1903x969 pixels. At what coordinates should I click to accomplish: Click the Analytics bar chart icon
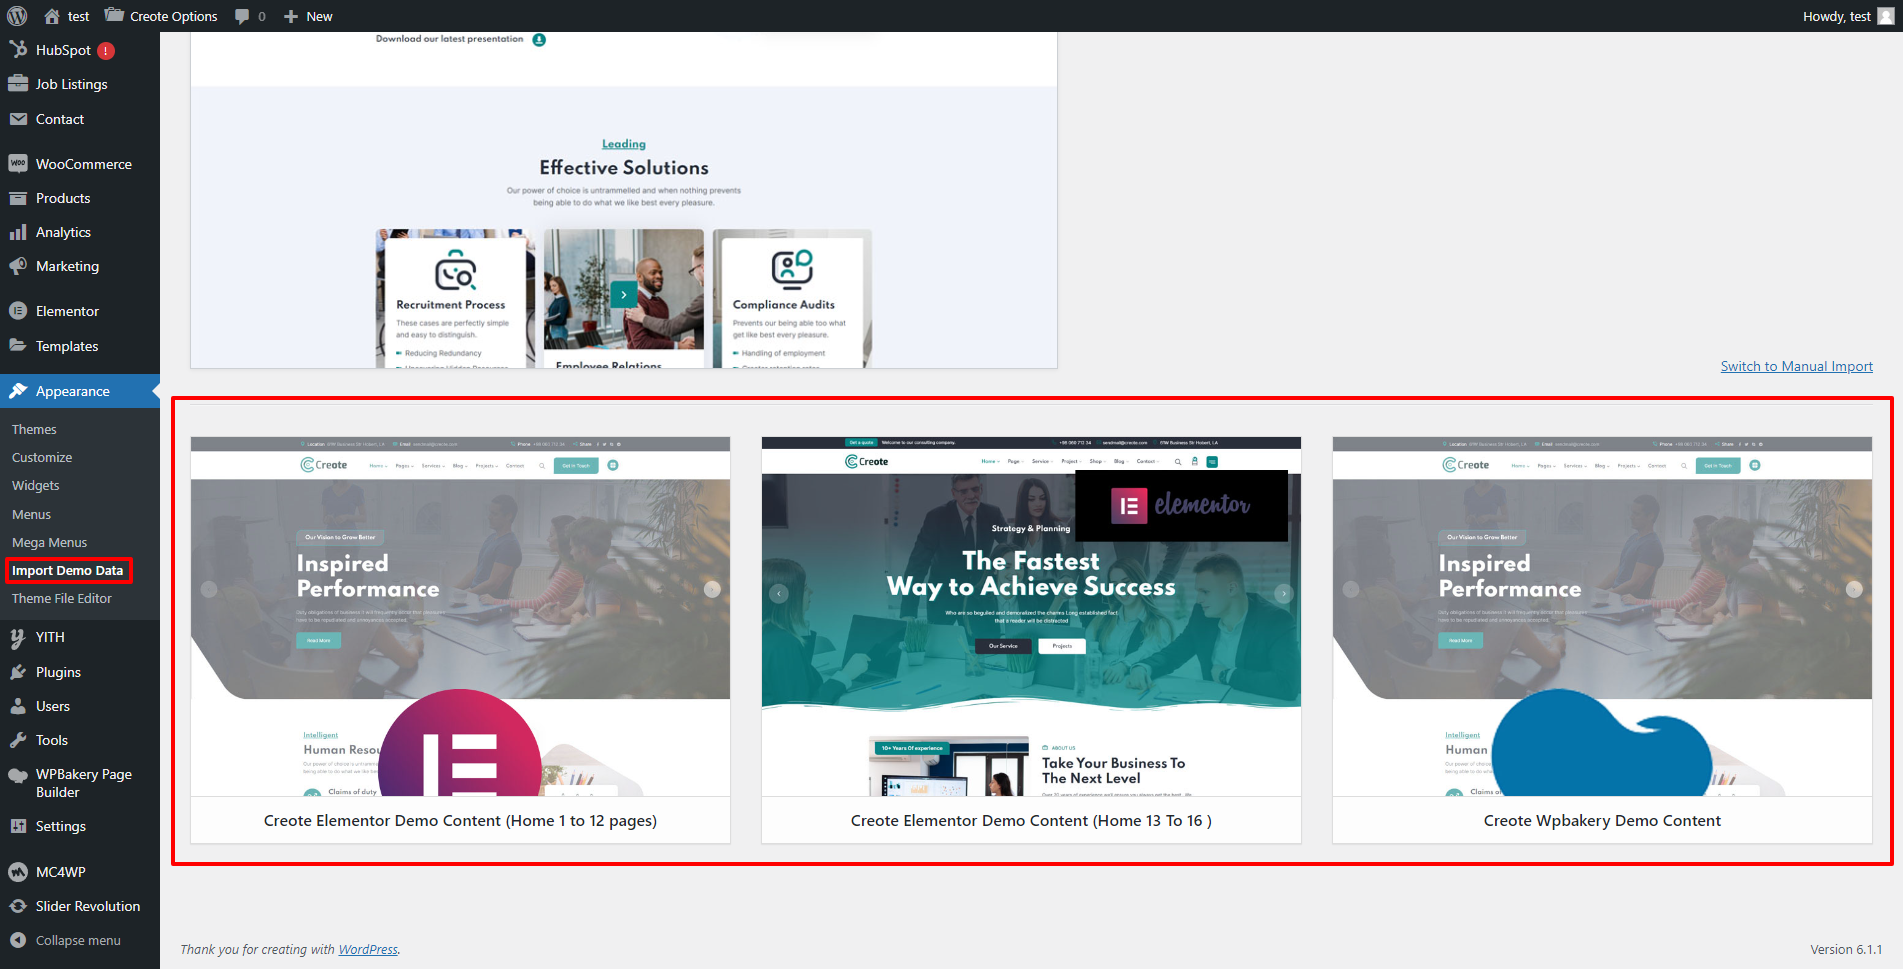pos(18,232)
